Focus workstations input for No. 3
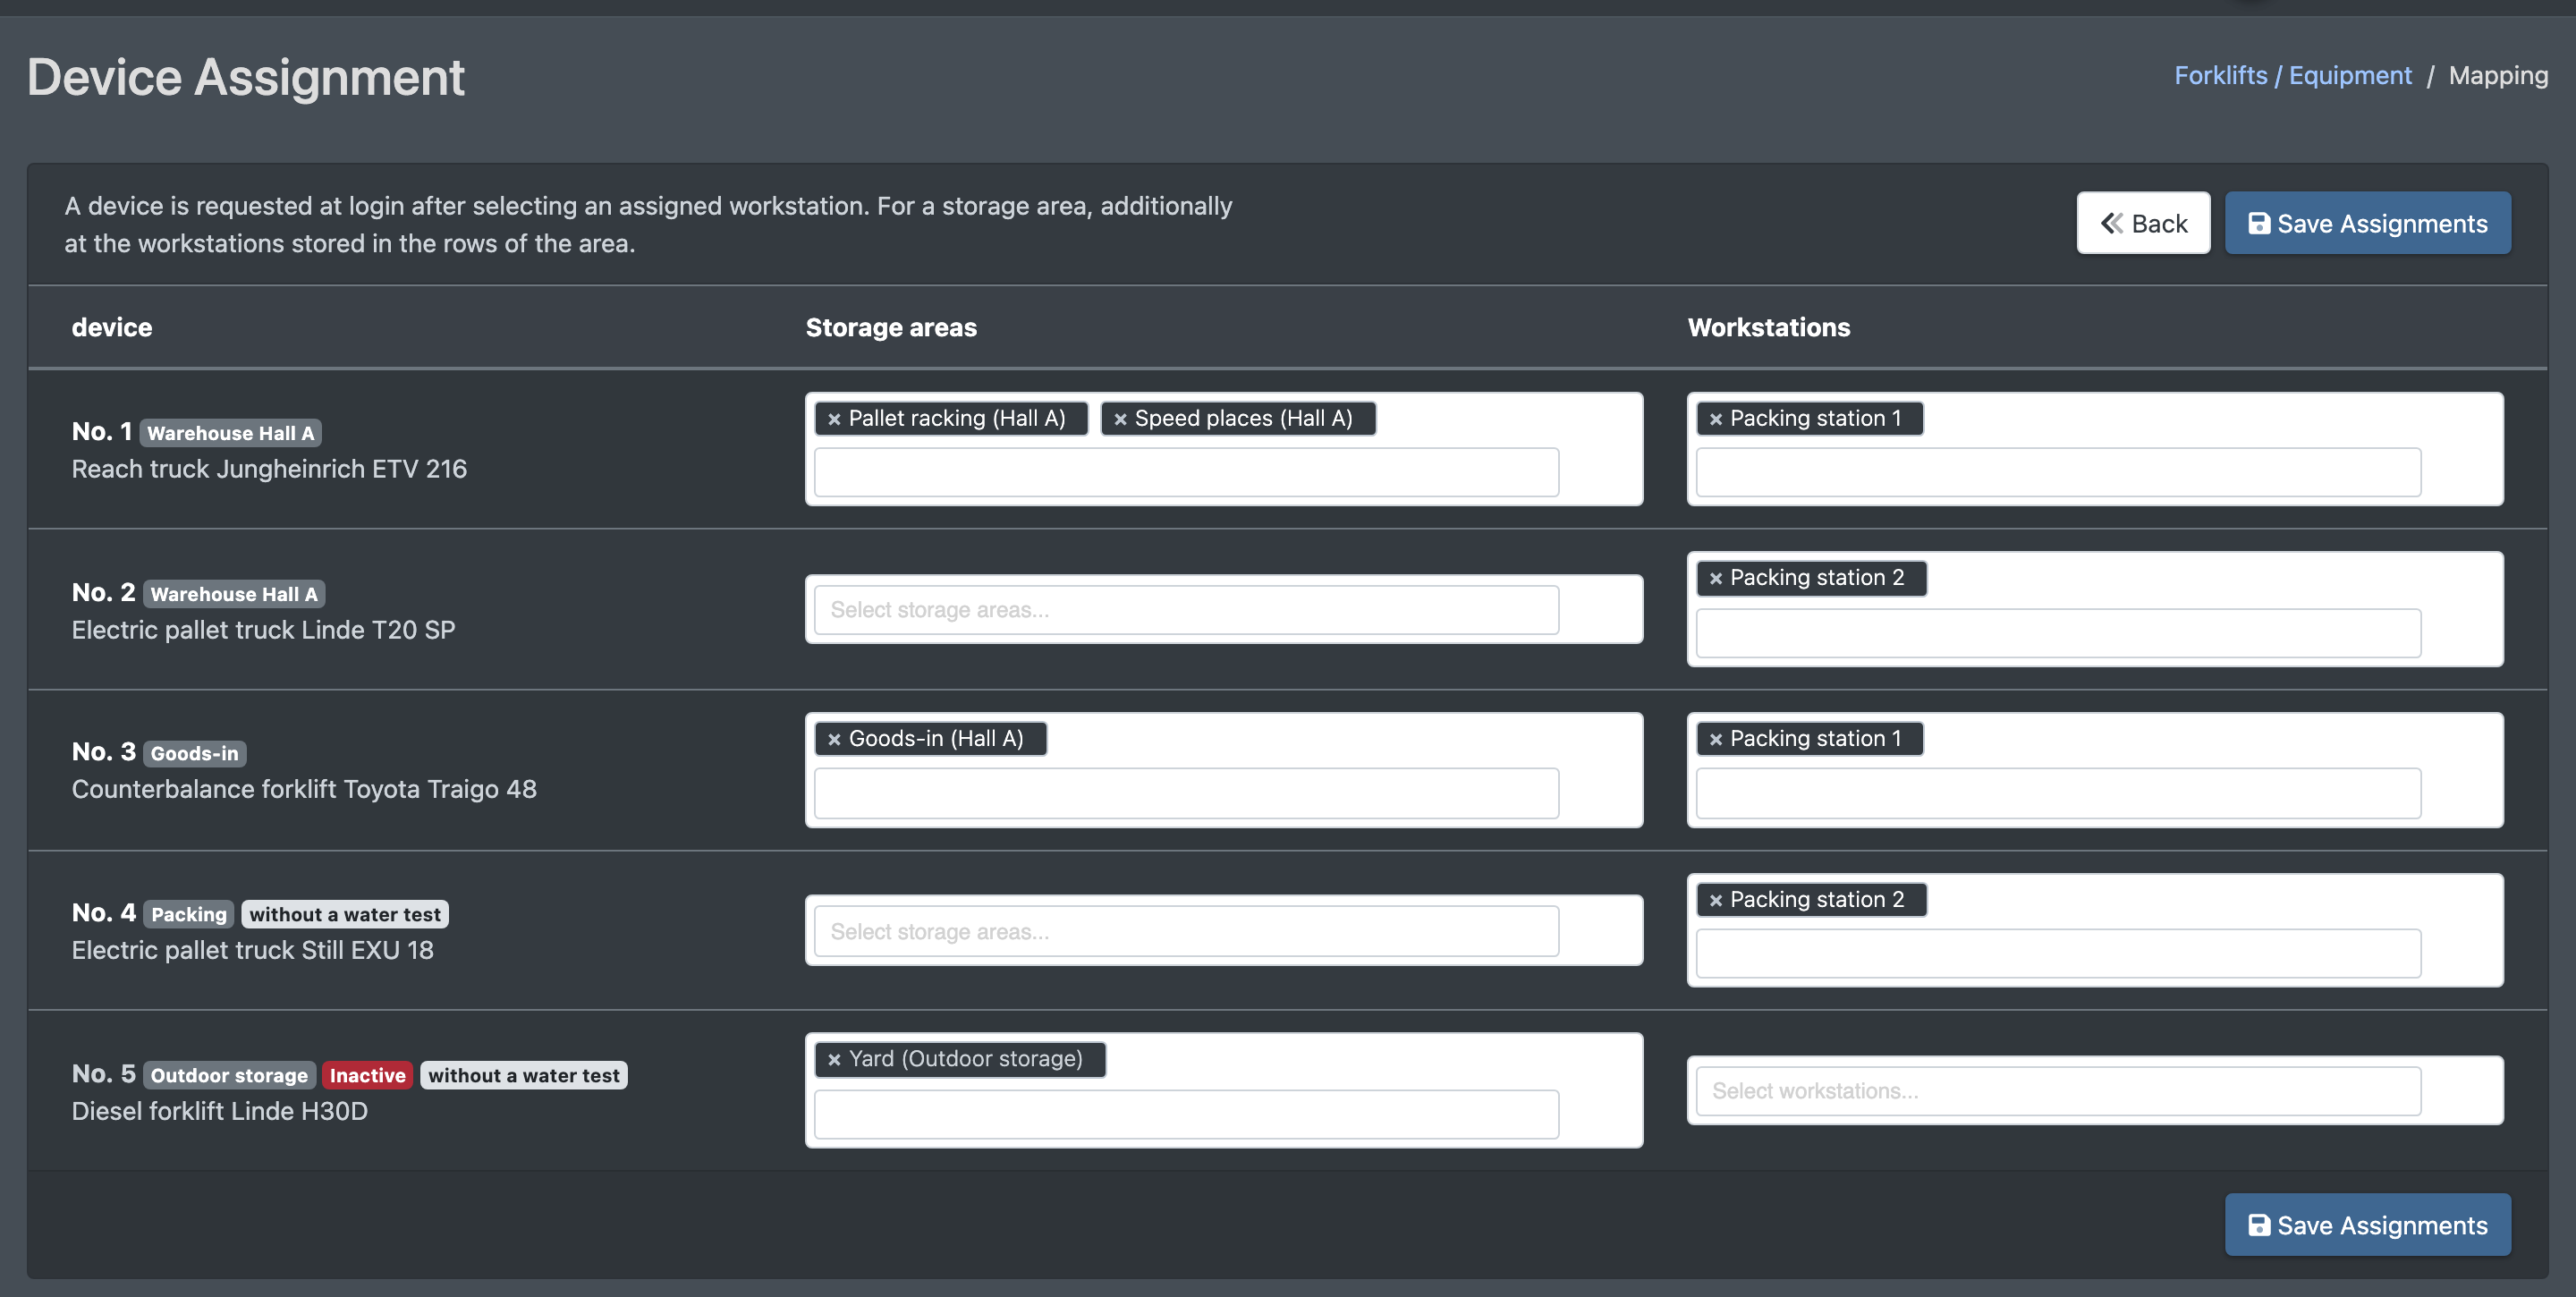Image resolution: width=2576 pixels, height=1297 pixels. (x=2058, y=793)
